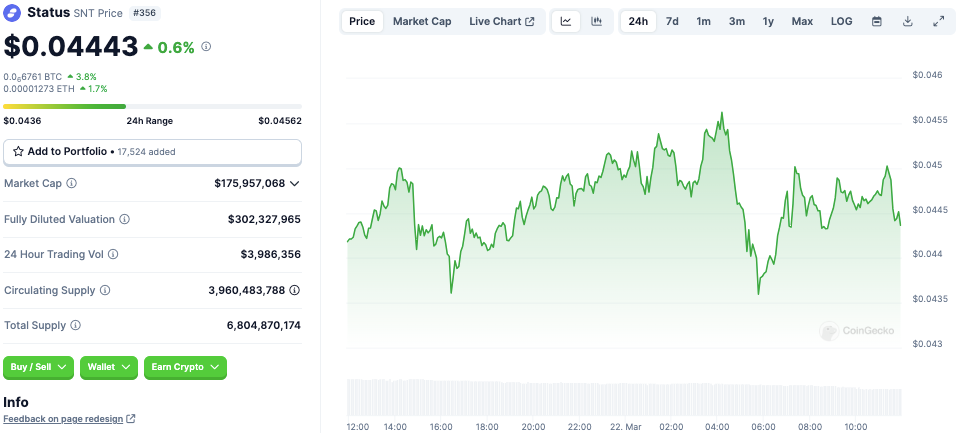Click the #356 rank badge

(144, 13)
